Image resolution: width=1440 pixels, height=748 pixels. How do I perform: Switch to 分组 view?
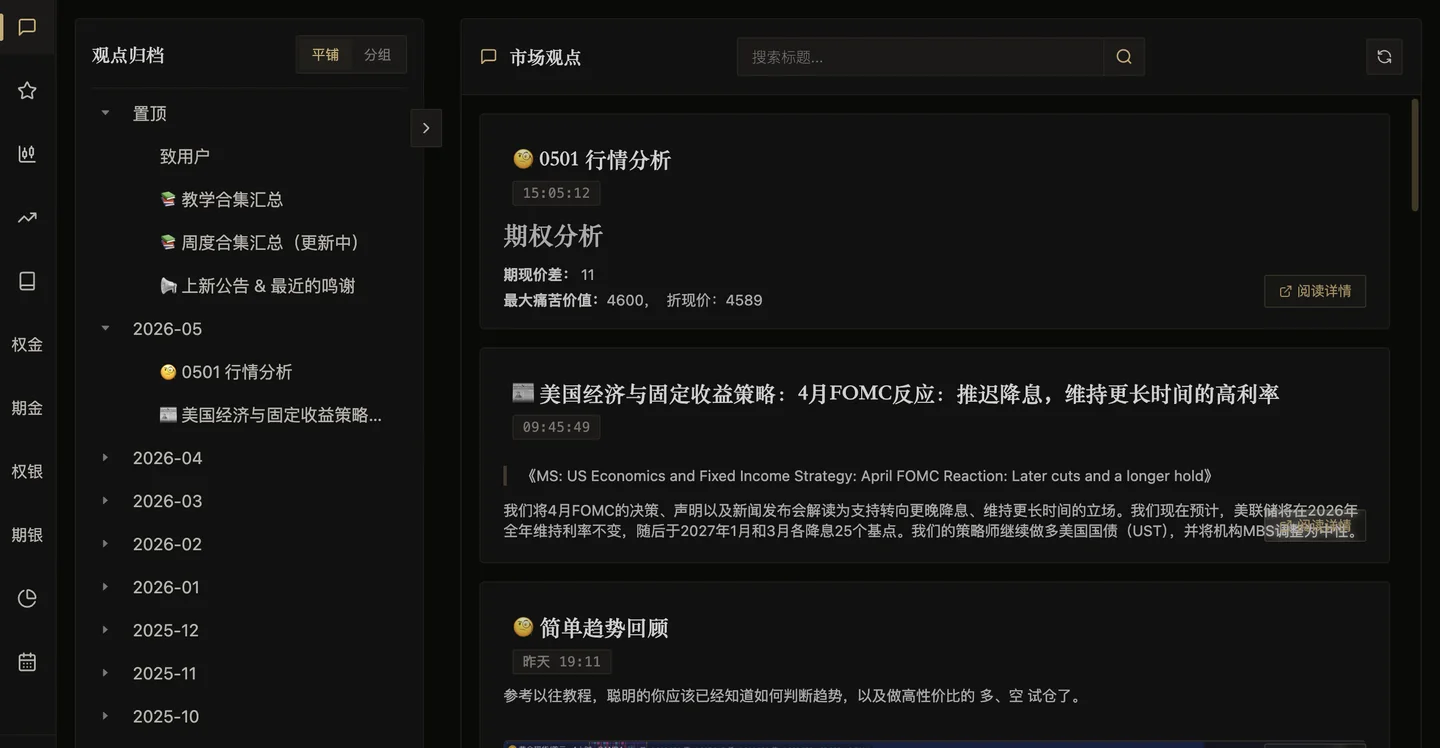coord(377,55)
